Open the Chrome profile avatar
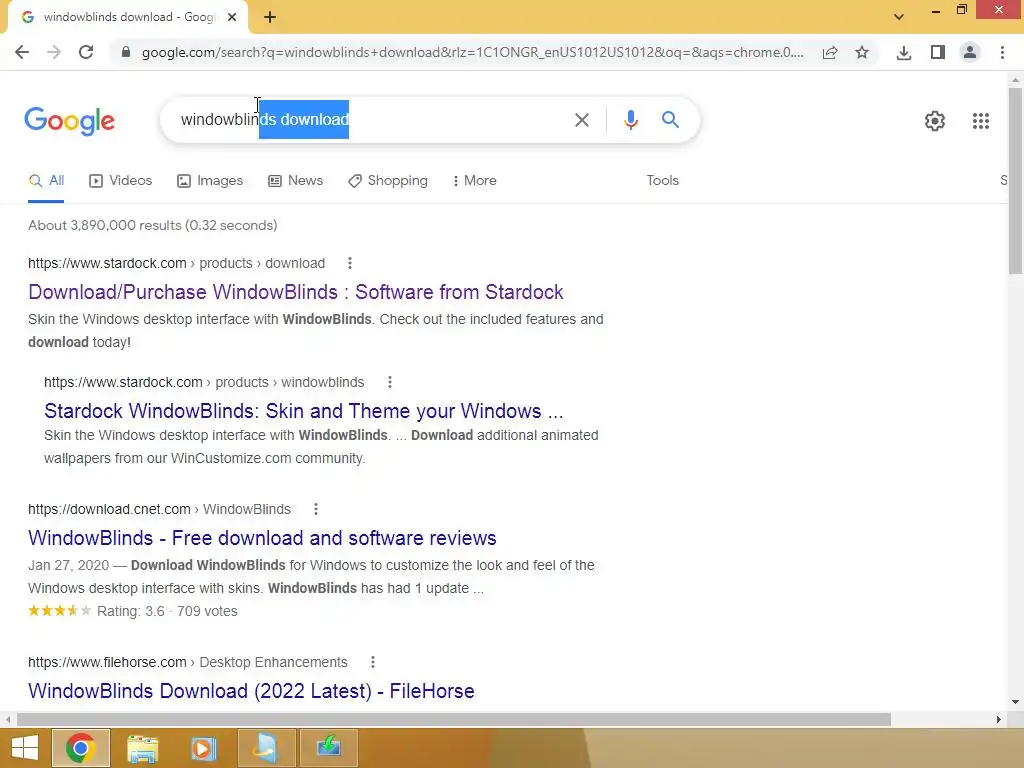The width and height of the screenshot is (1024, 768). [970, 52]
